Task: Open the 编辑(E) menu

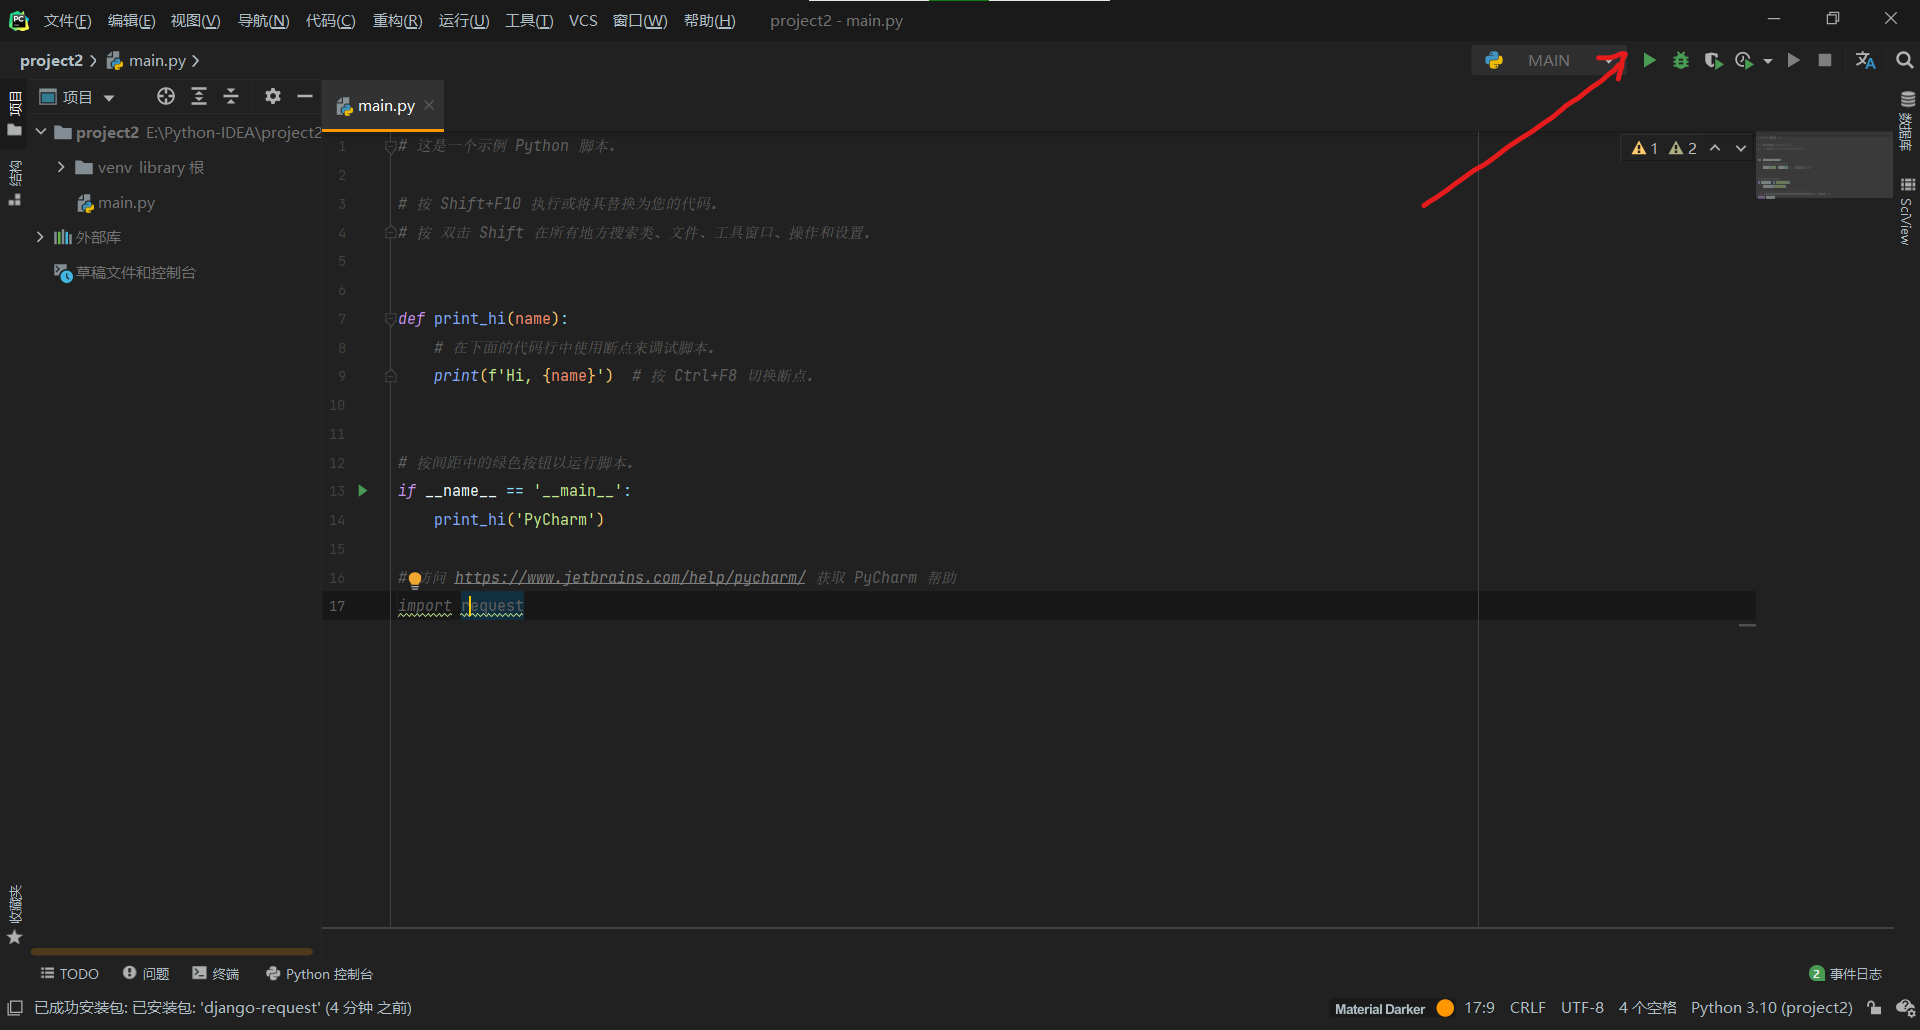Action: click(131, 21)
